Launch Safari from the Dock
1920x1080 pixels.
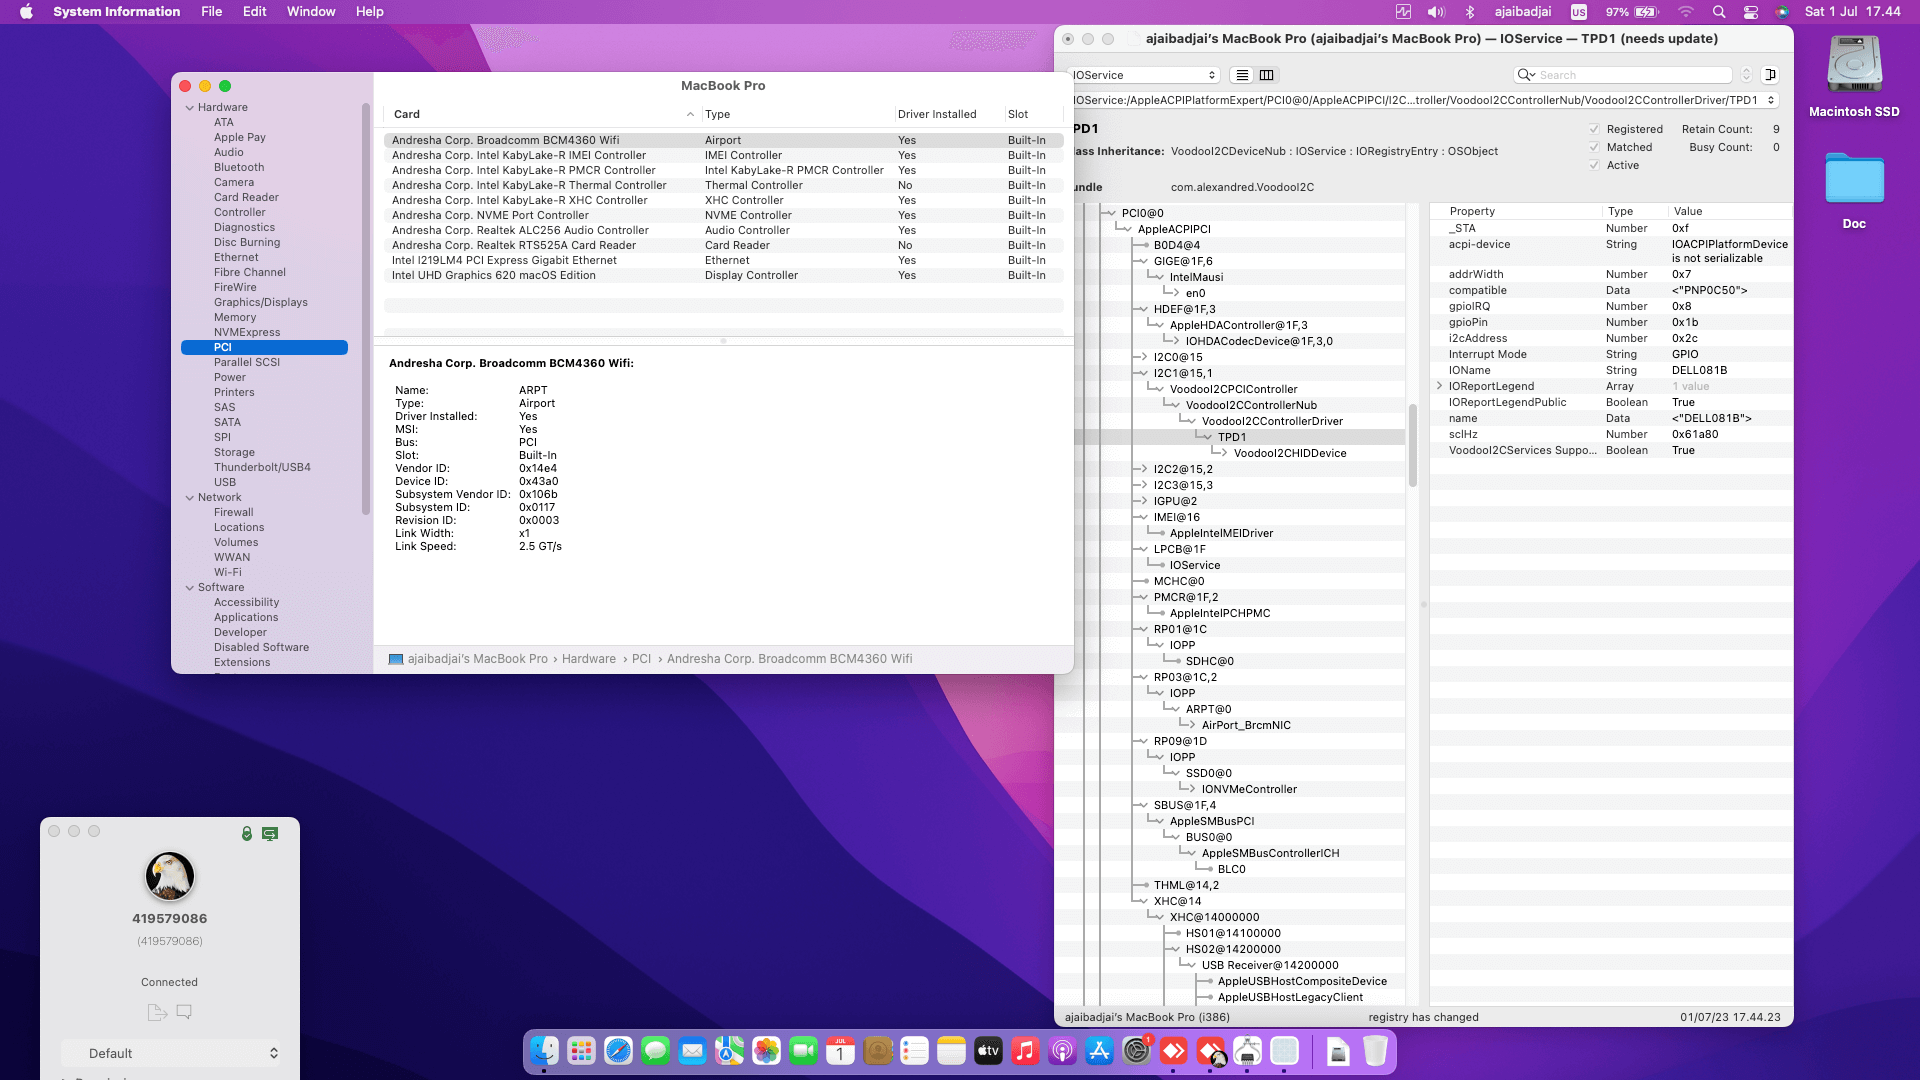[x=618, y=1051]
